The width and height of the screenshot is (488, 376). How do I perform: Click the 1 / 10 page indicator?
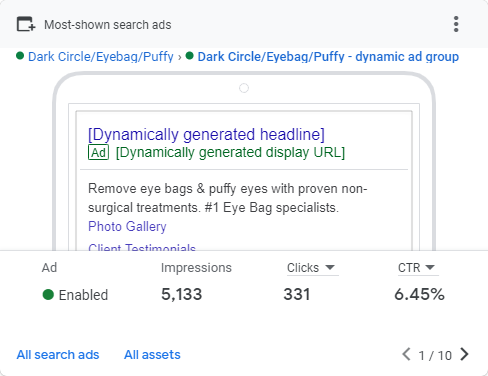(x=435, y=355)
